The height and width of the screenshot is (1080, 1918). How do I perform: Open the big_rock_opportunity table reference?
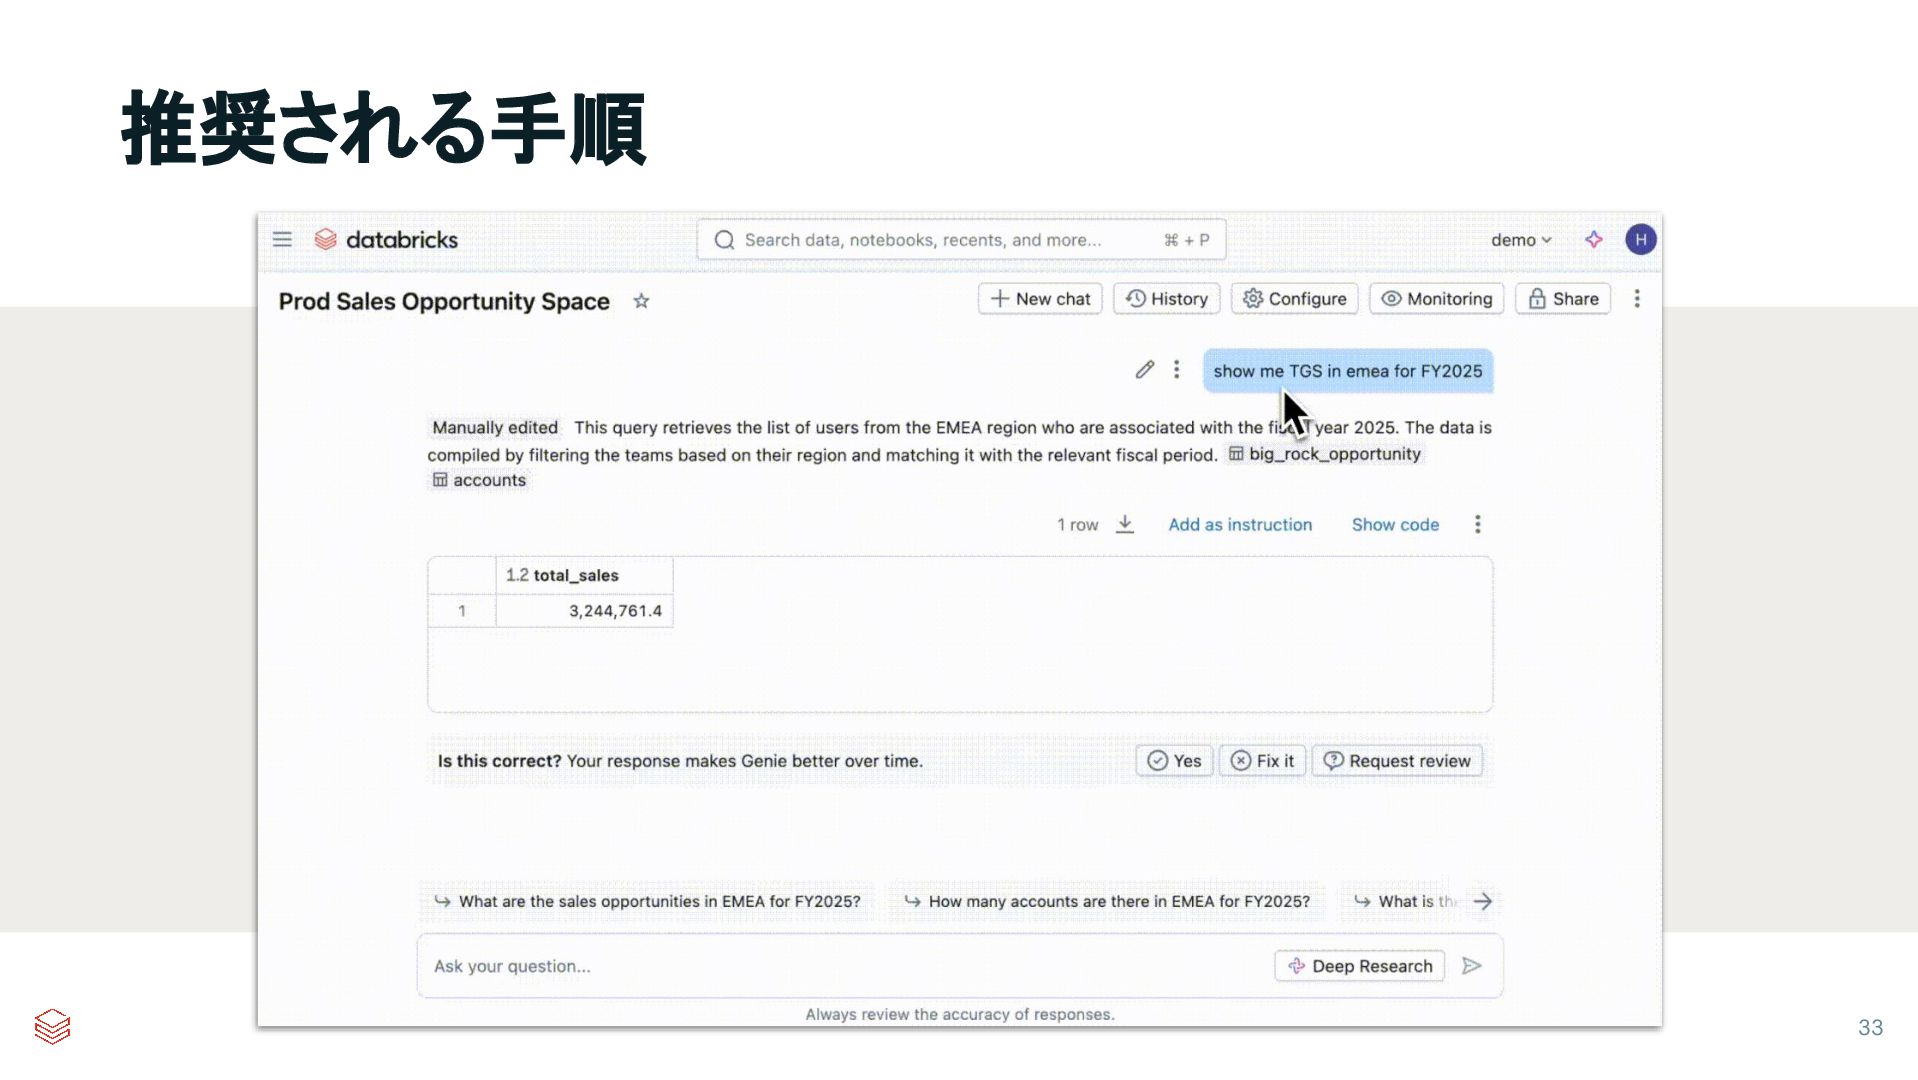coord(1324,454)
